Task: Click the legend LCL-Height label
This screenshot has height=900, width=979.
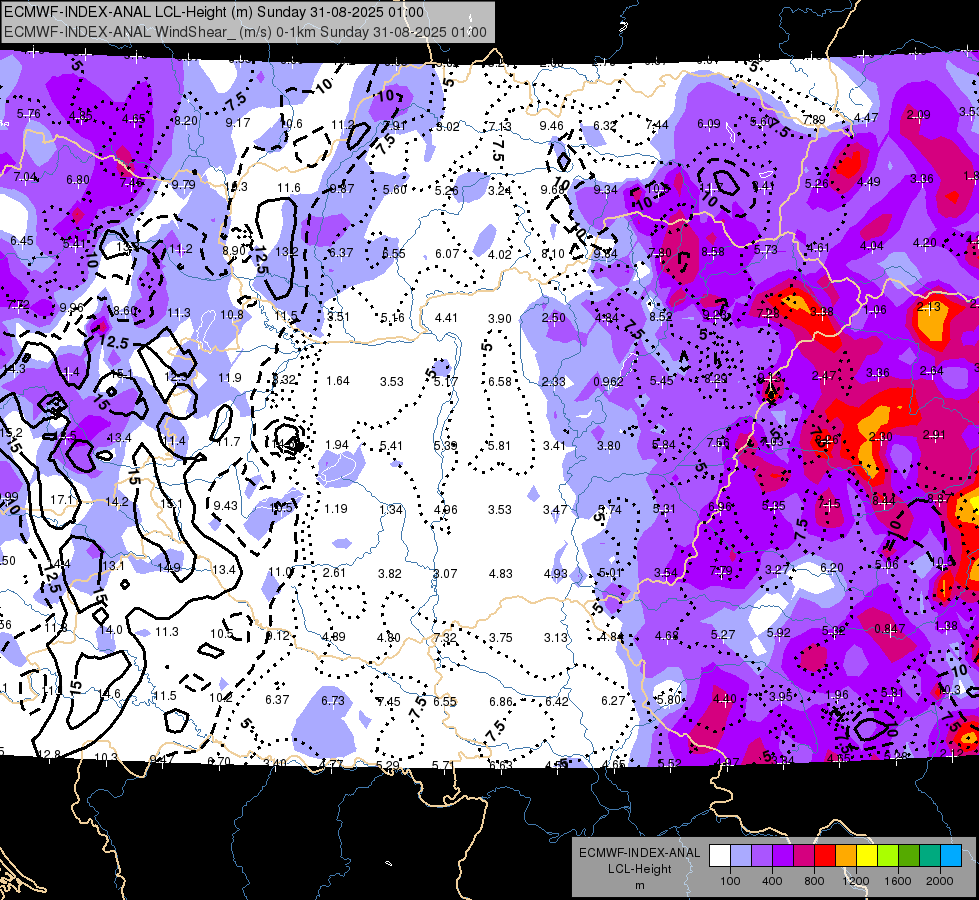Action: click(639, 869)
